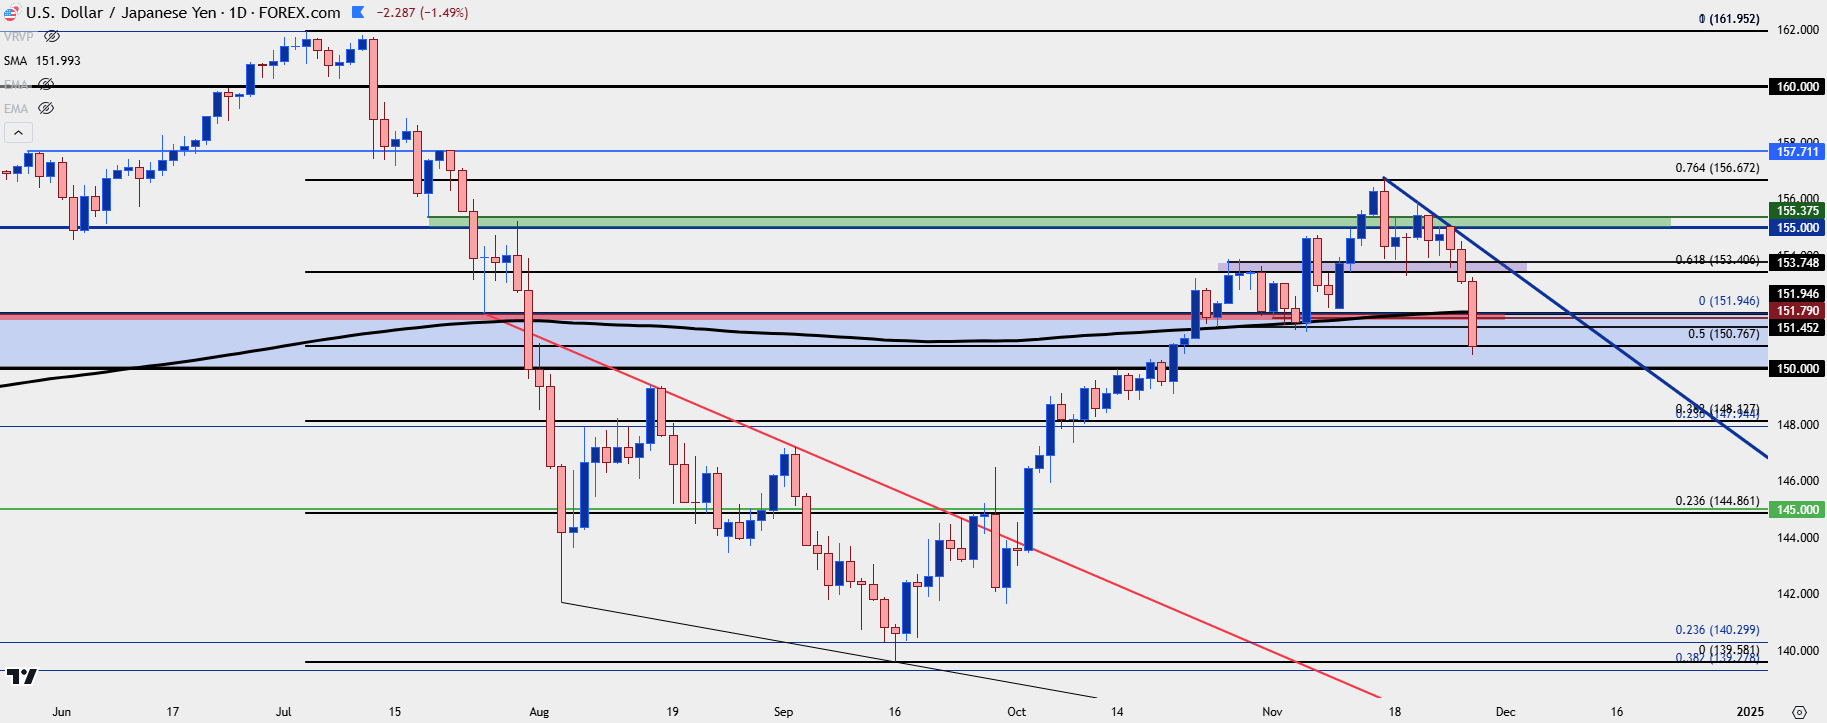Show the EMA indicator just above the collapse arrow
1827x723 pixels.
(45, 108)
